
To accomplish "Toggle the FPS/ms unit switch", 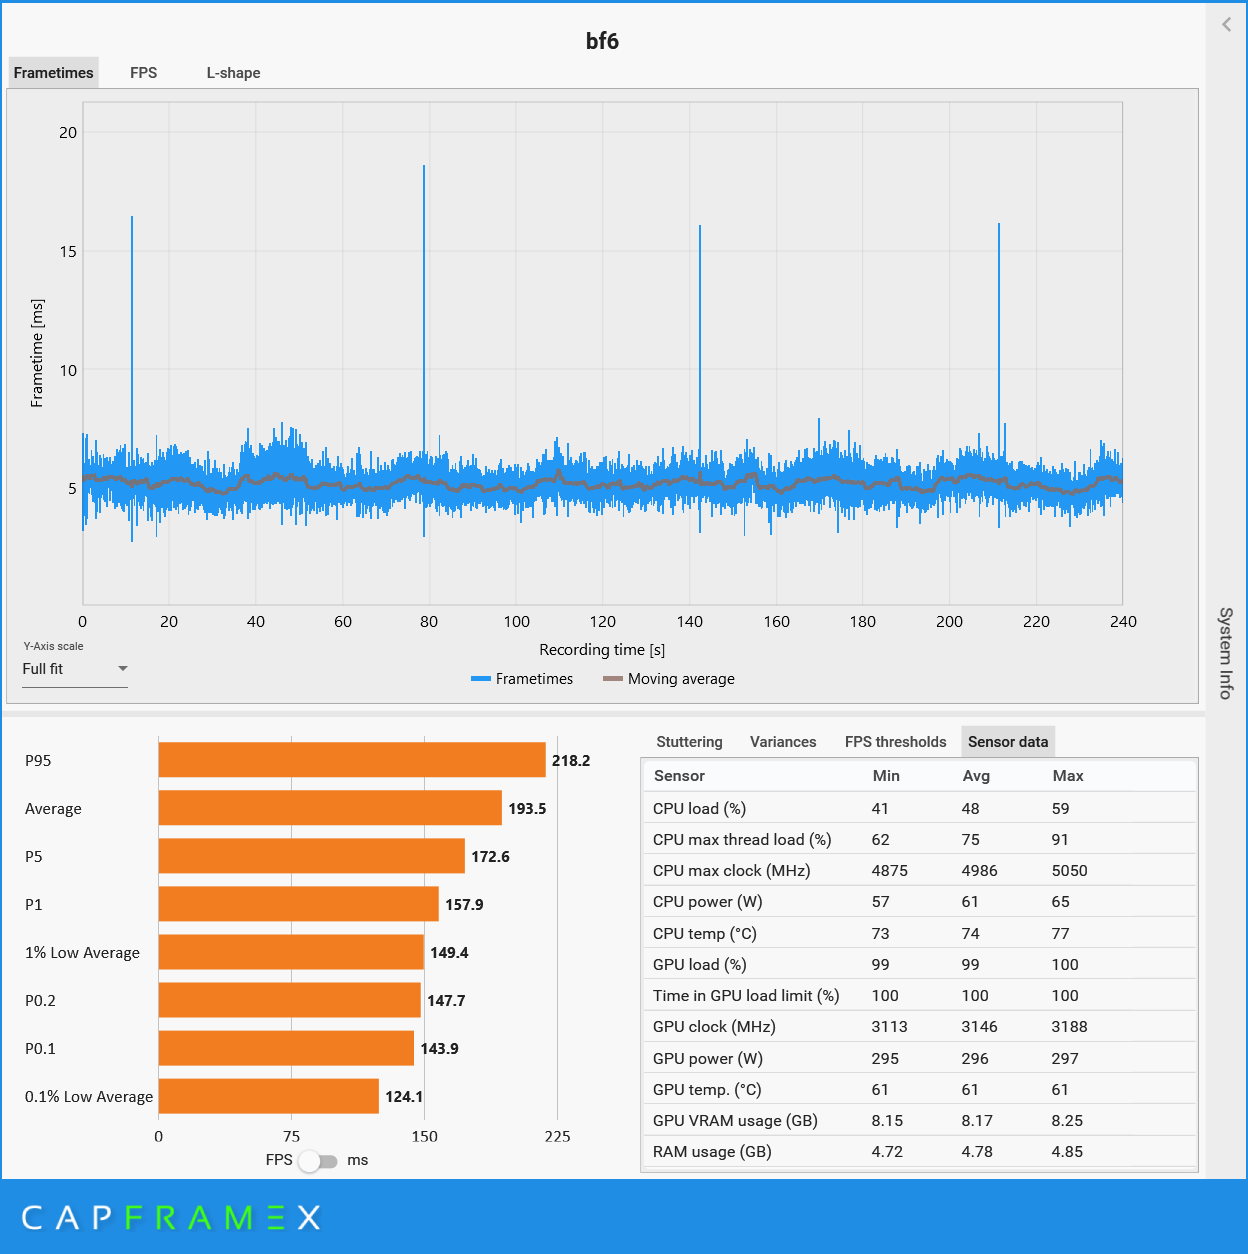I will pyautogui.click(x=319, y=1161).
